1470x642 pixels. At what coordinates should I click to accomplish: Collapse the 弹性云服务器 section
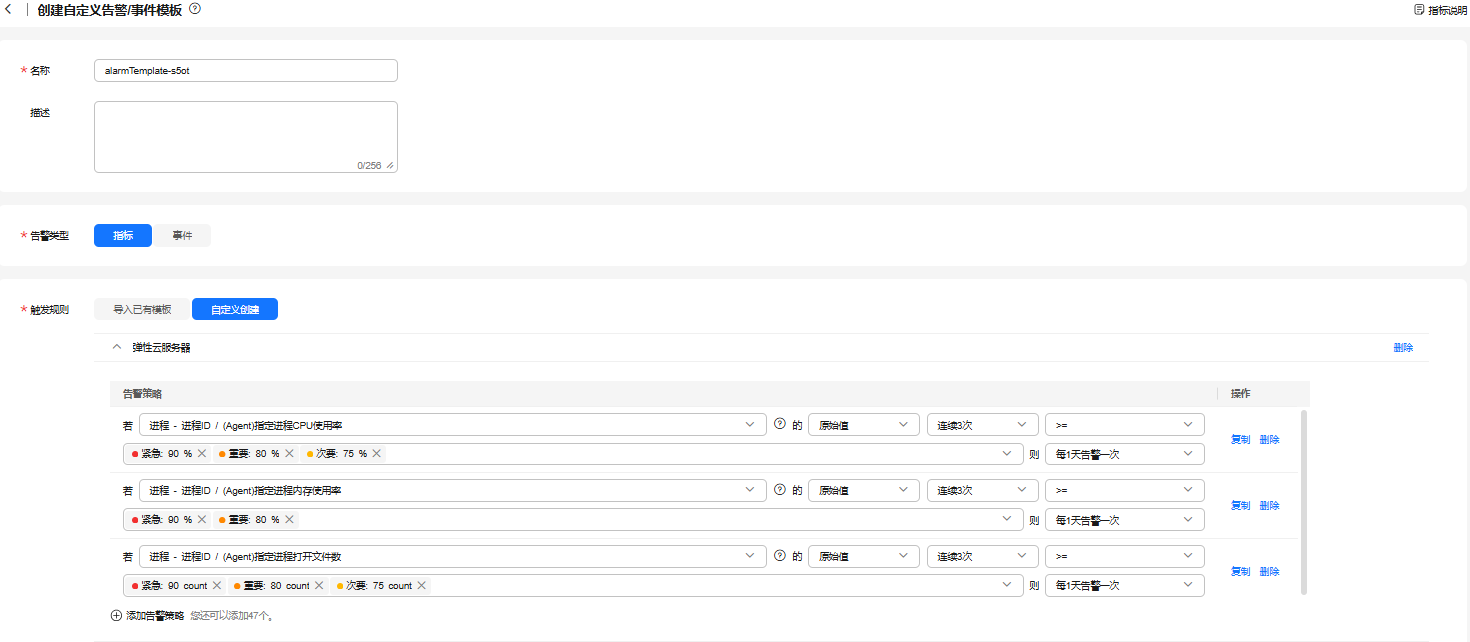118,348
